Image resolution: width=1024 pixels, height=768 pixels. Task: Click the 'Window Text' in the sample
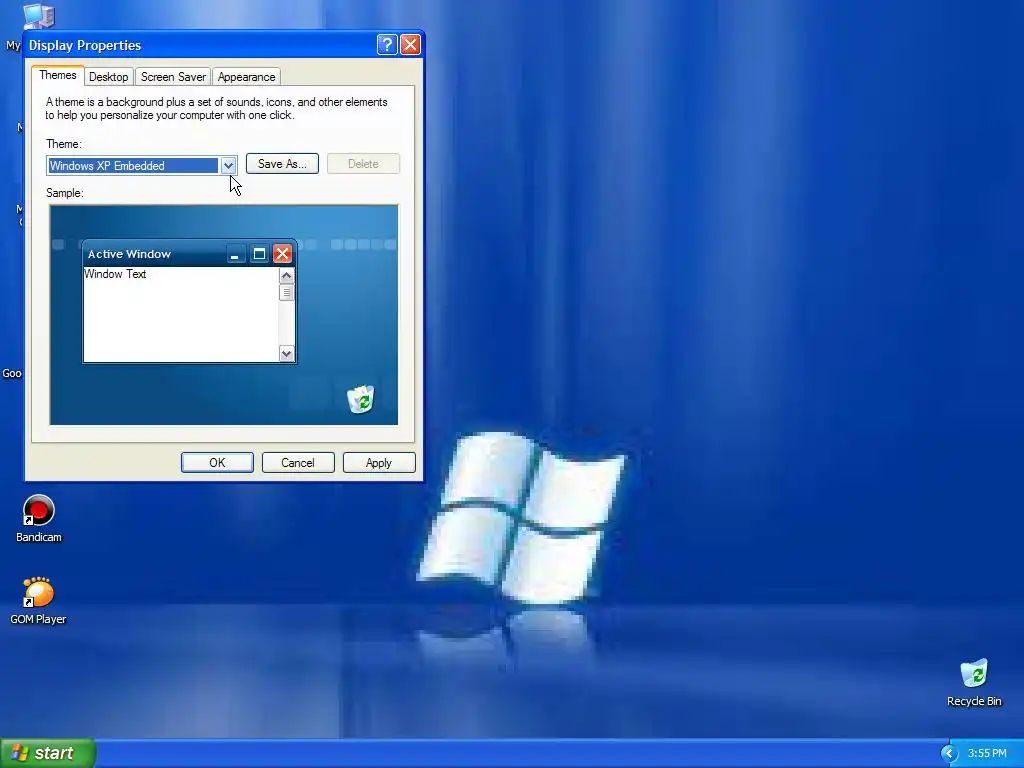115,274
